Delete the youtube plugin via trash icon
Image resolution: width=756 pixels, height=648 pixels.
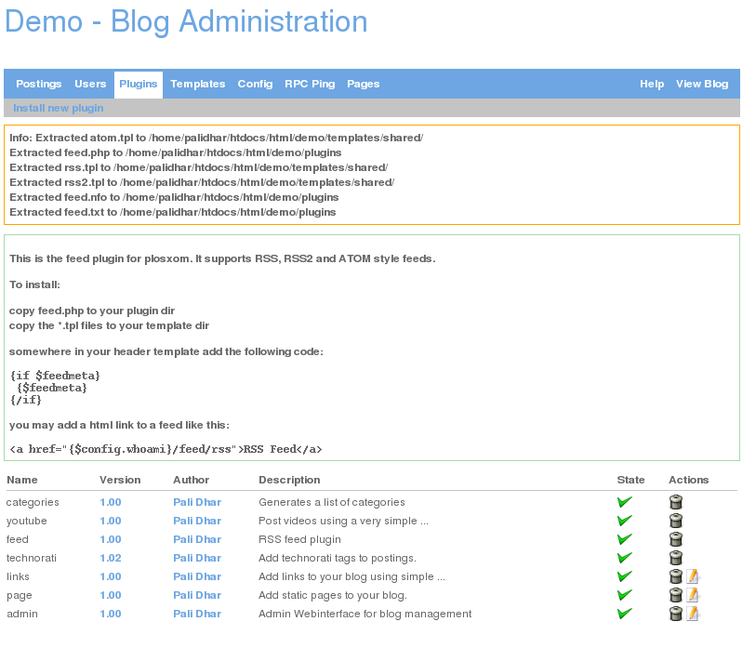(675, 521)
